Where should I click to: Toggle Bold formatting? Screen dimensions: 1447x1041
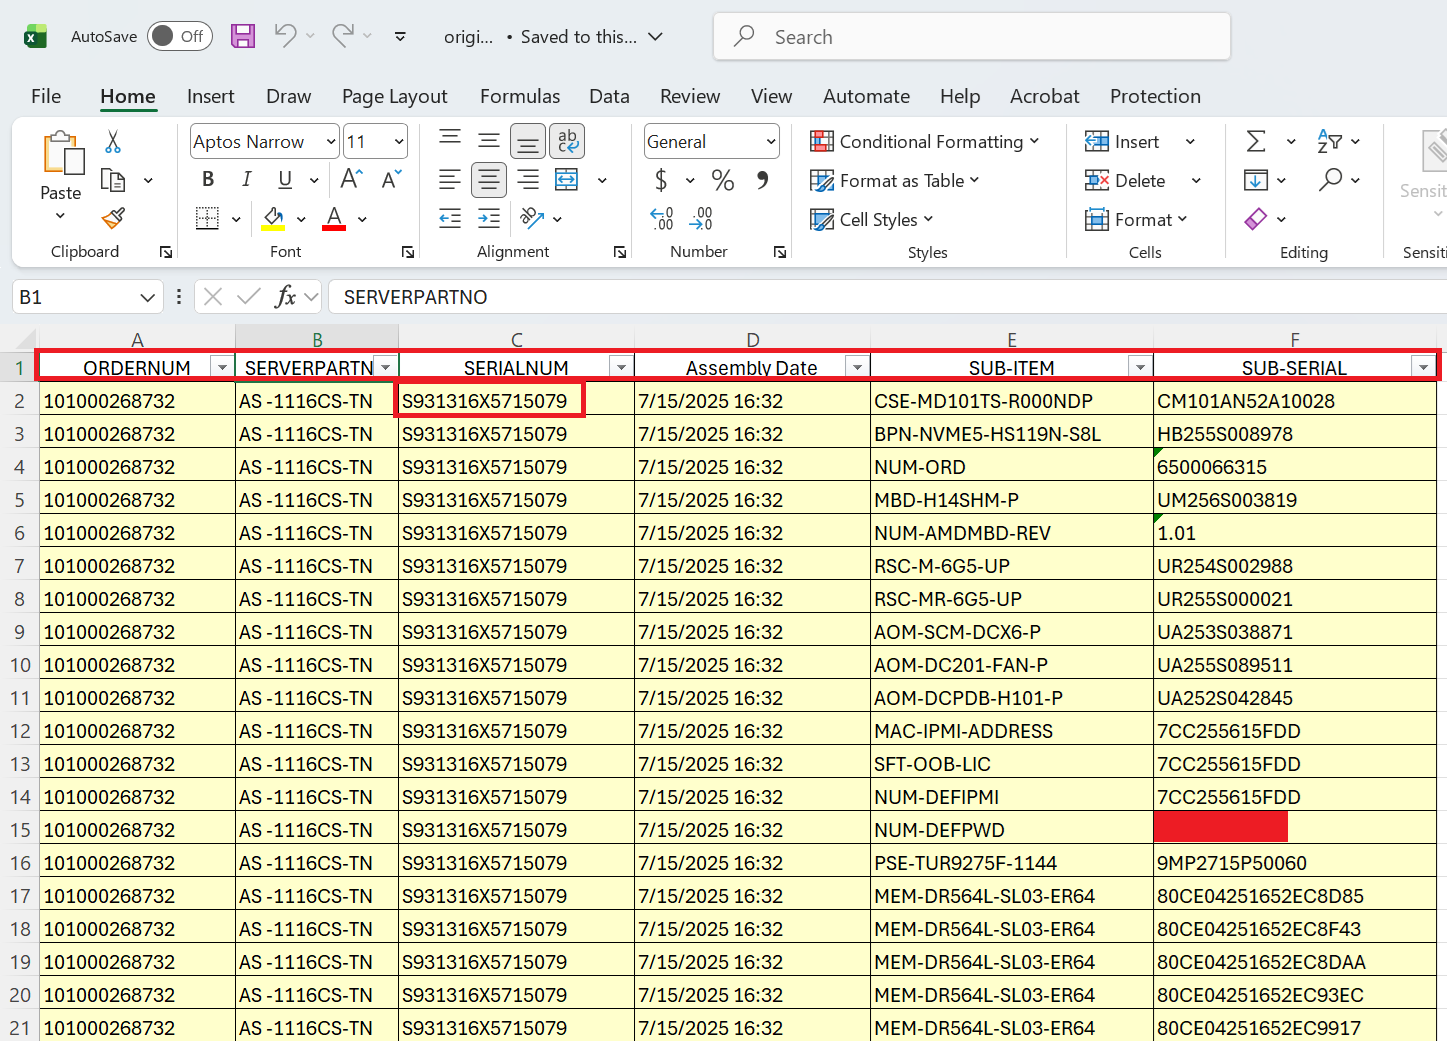[x=208, y=180]
